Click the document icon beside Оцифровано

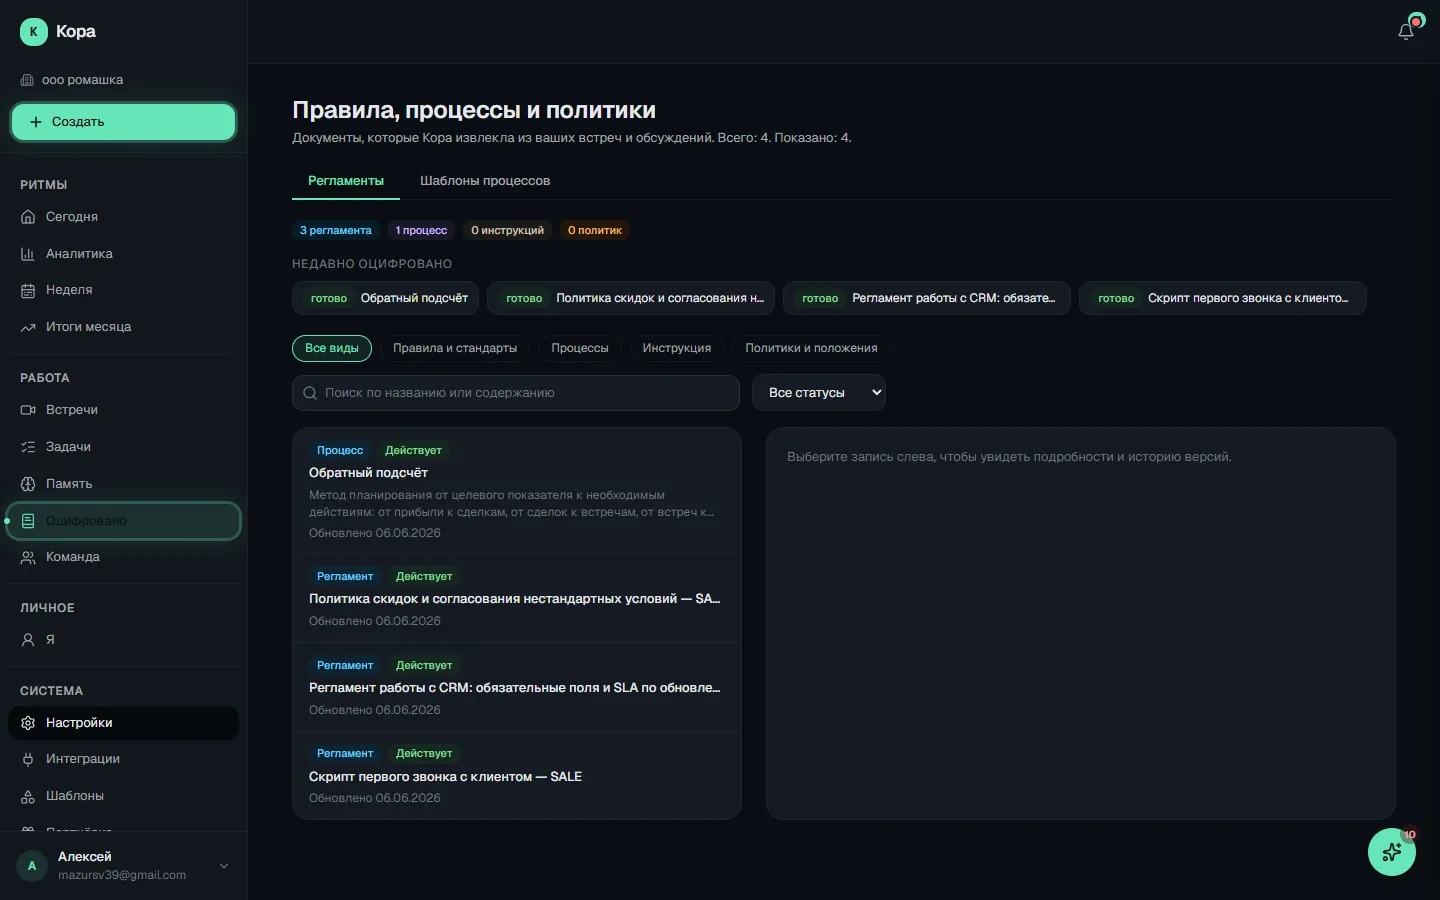coord(28,521)
